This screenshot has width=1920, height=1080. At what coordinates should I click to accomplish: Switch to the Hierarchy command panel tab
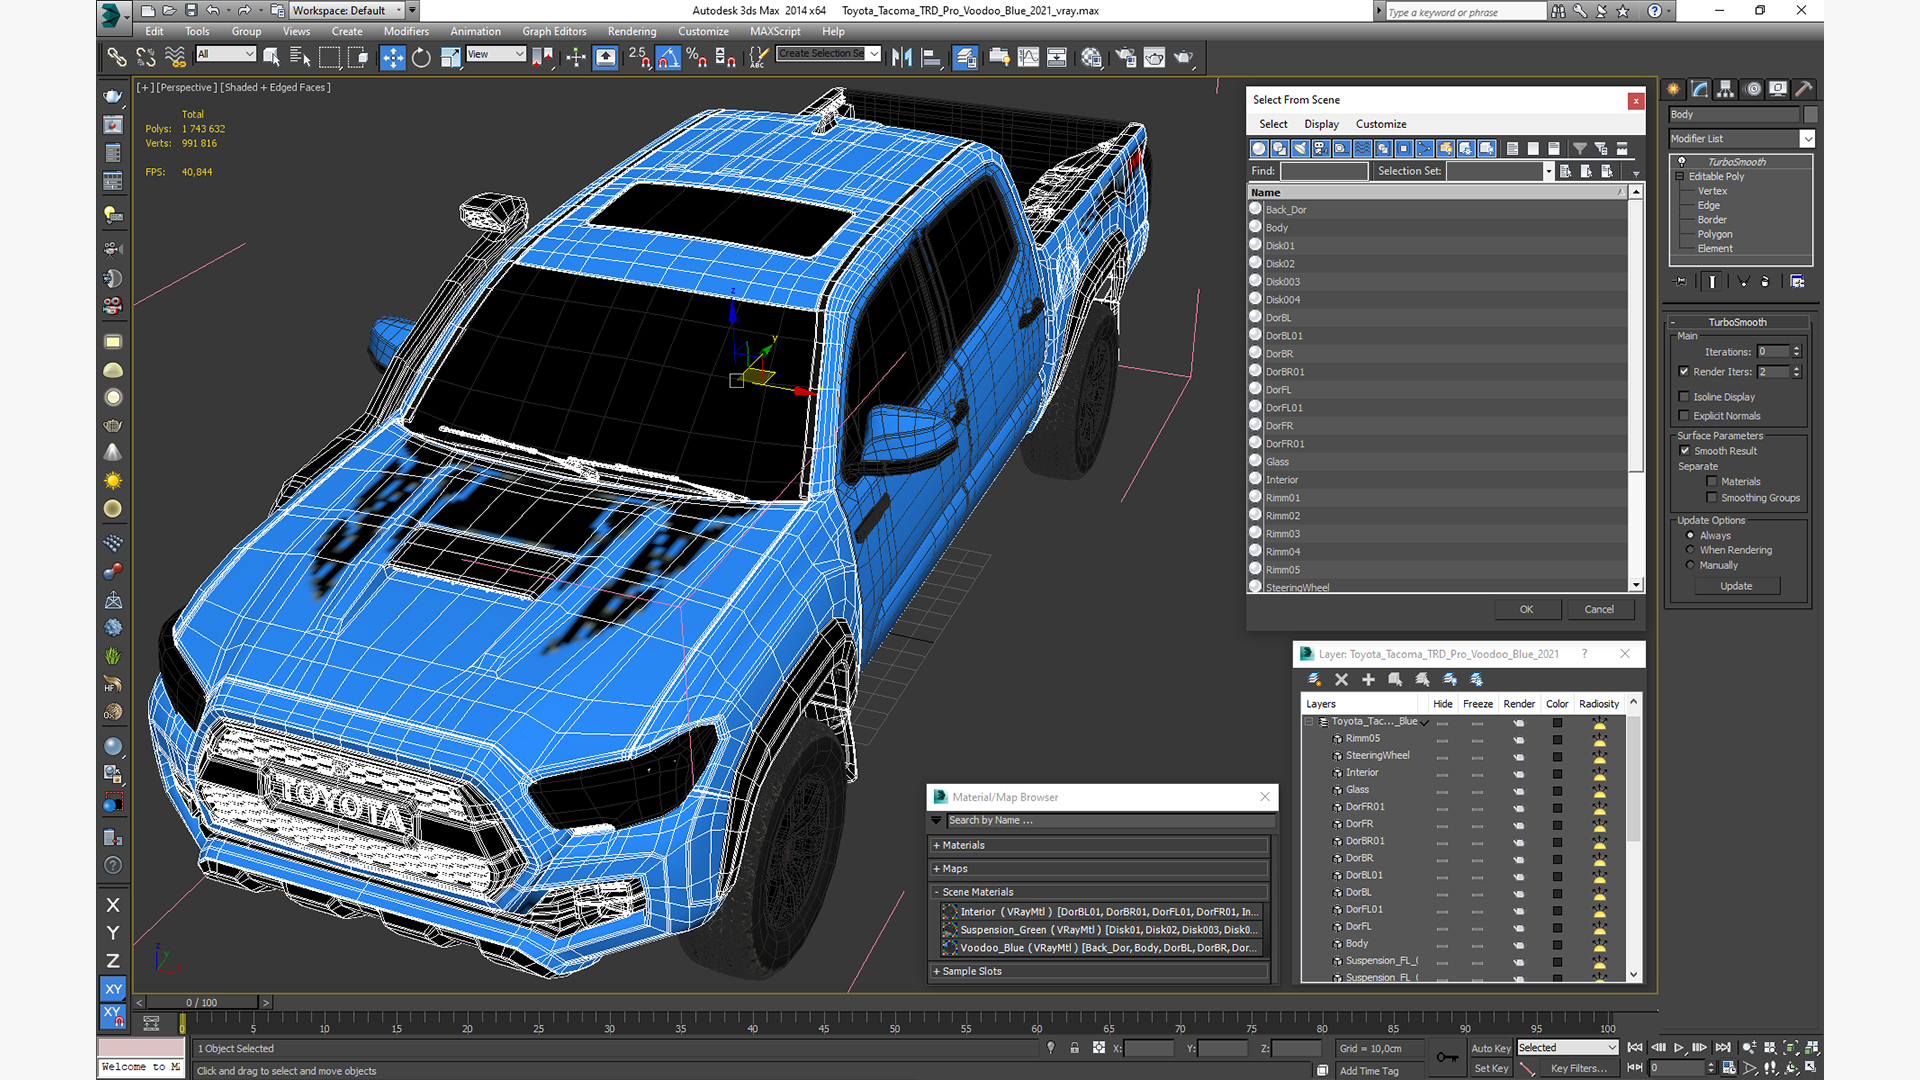click(1726, 89)
